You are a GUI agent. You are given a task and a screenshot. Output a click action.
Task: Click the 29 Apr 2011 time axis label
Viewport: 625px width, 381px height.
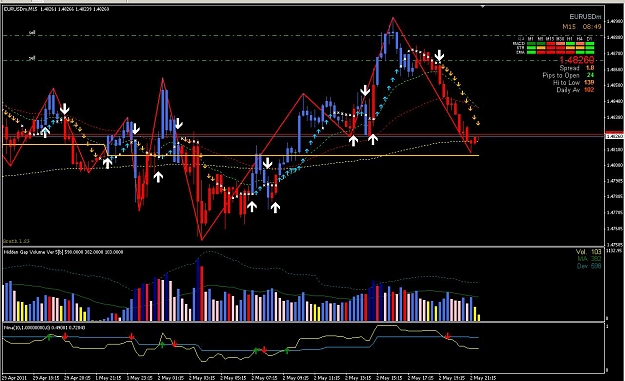click(14, 377)
